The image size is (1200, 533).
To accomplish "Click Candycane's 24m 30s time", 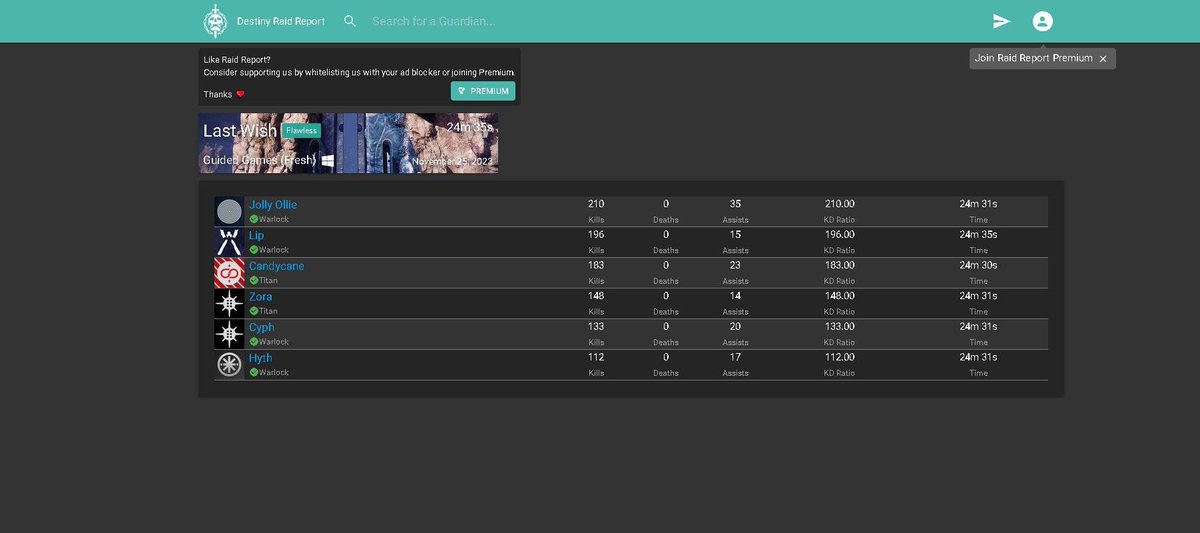I will tap(978, 265).
